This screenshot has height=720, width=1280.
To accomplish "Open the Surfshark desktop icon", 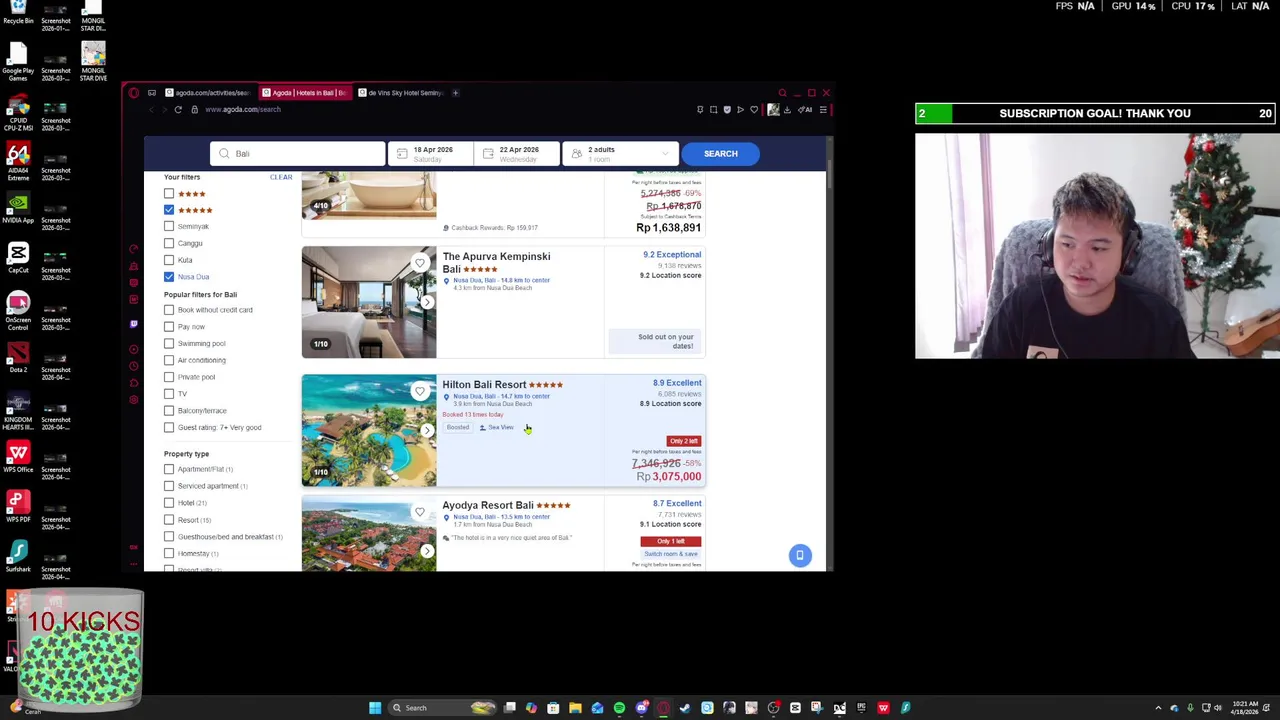I will [x=18, y=557].
